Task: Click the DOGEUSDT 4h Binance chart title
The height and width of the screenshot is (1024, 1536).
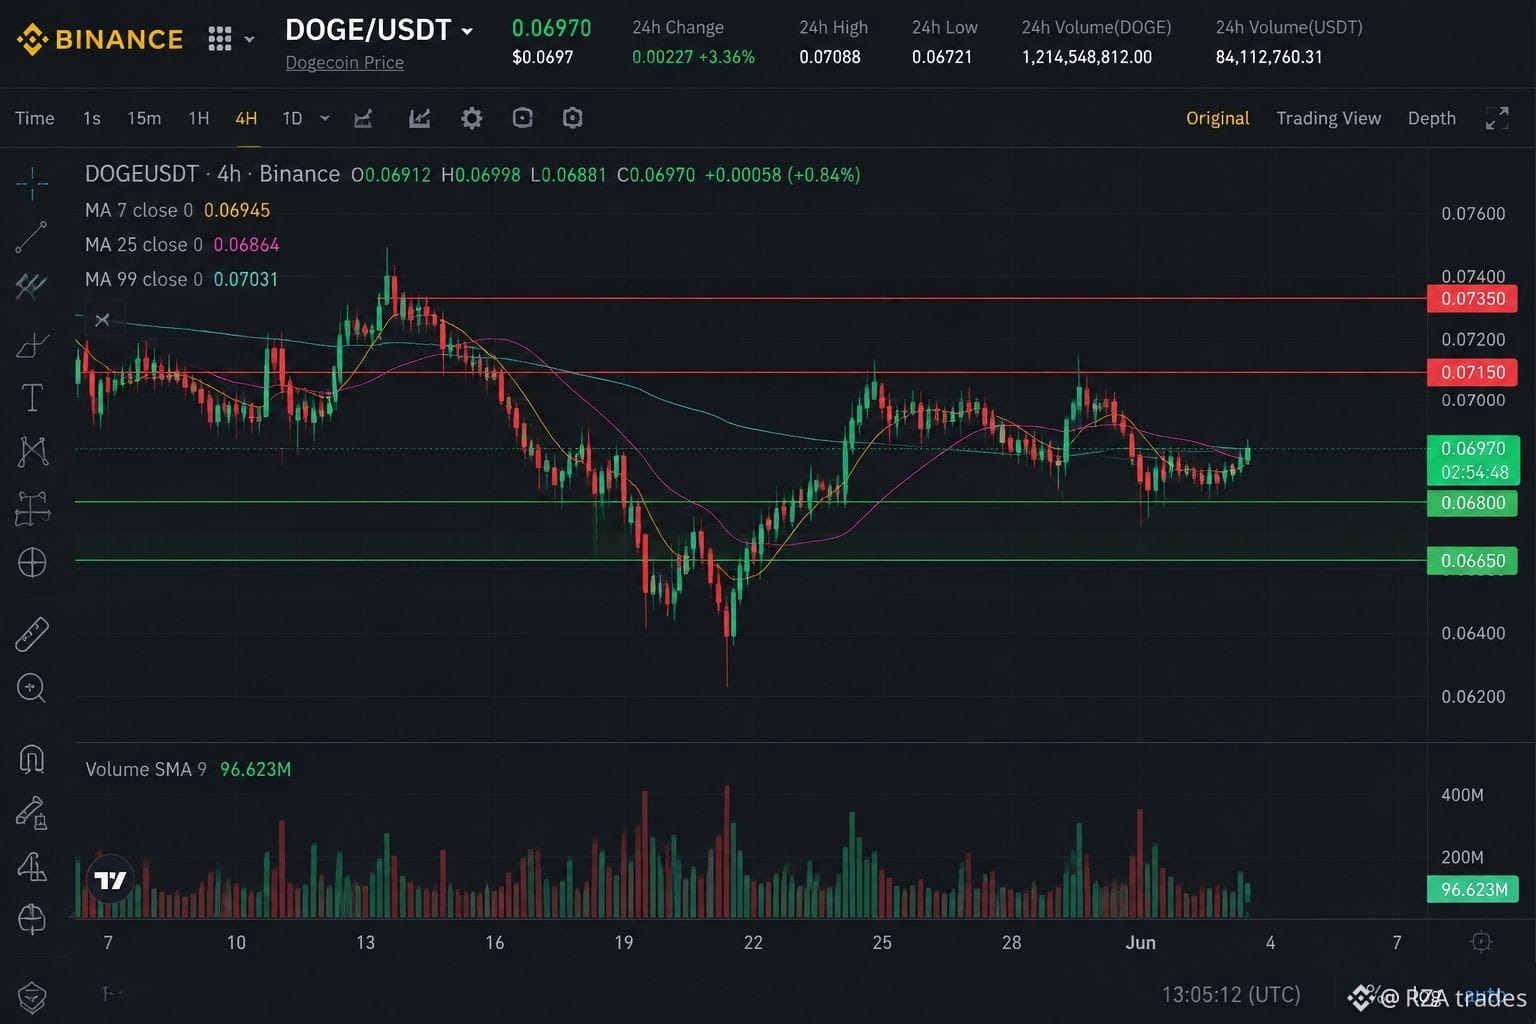Action: pos(212,174)
